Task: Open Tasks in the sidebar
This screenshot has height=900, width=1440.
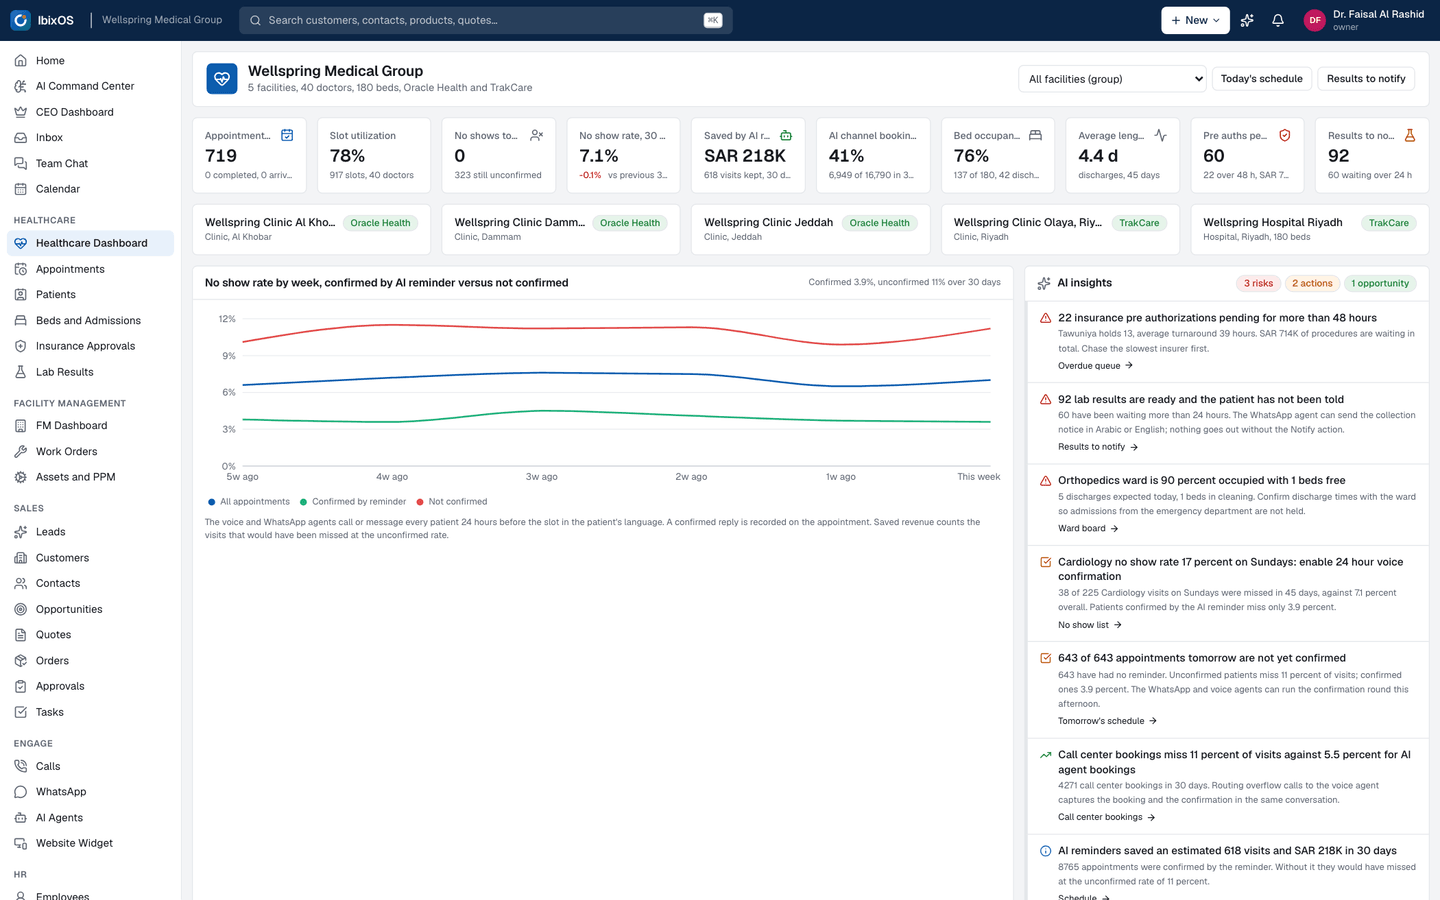Action: (x=90, y=712)
